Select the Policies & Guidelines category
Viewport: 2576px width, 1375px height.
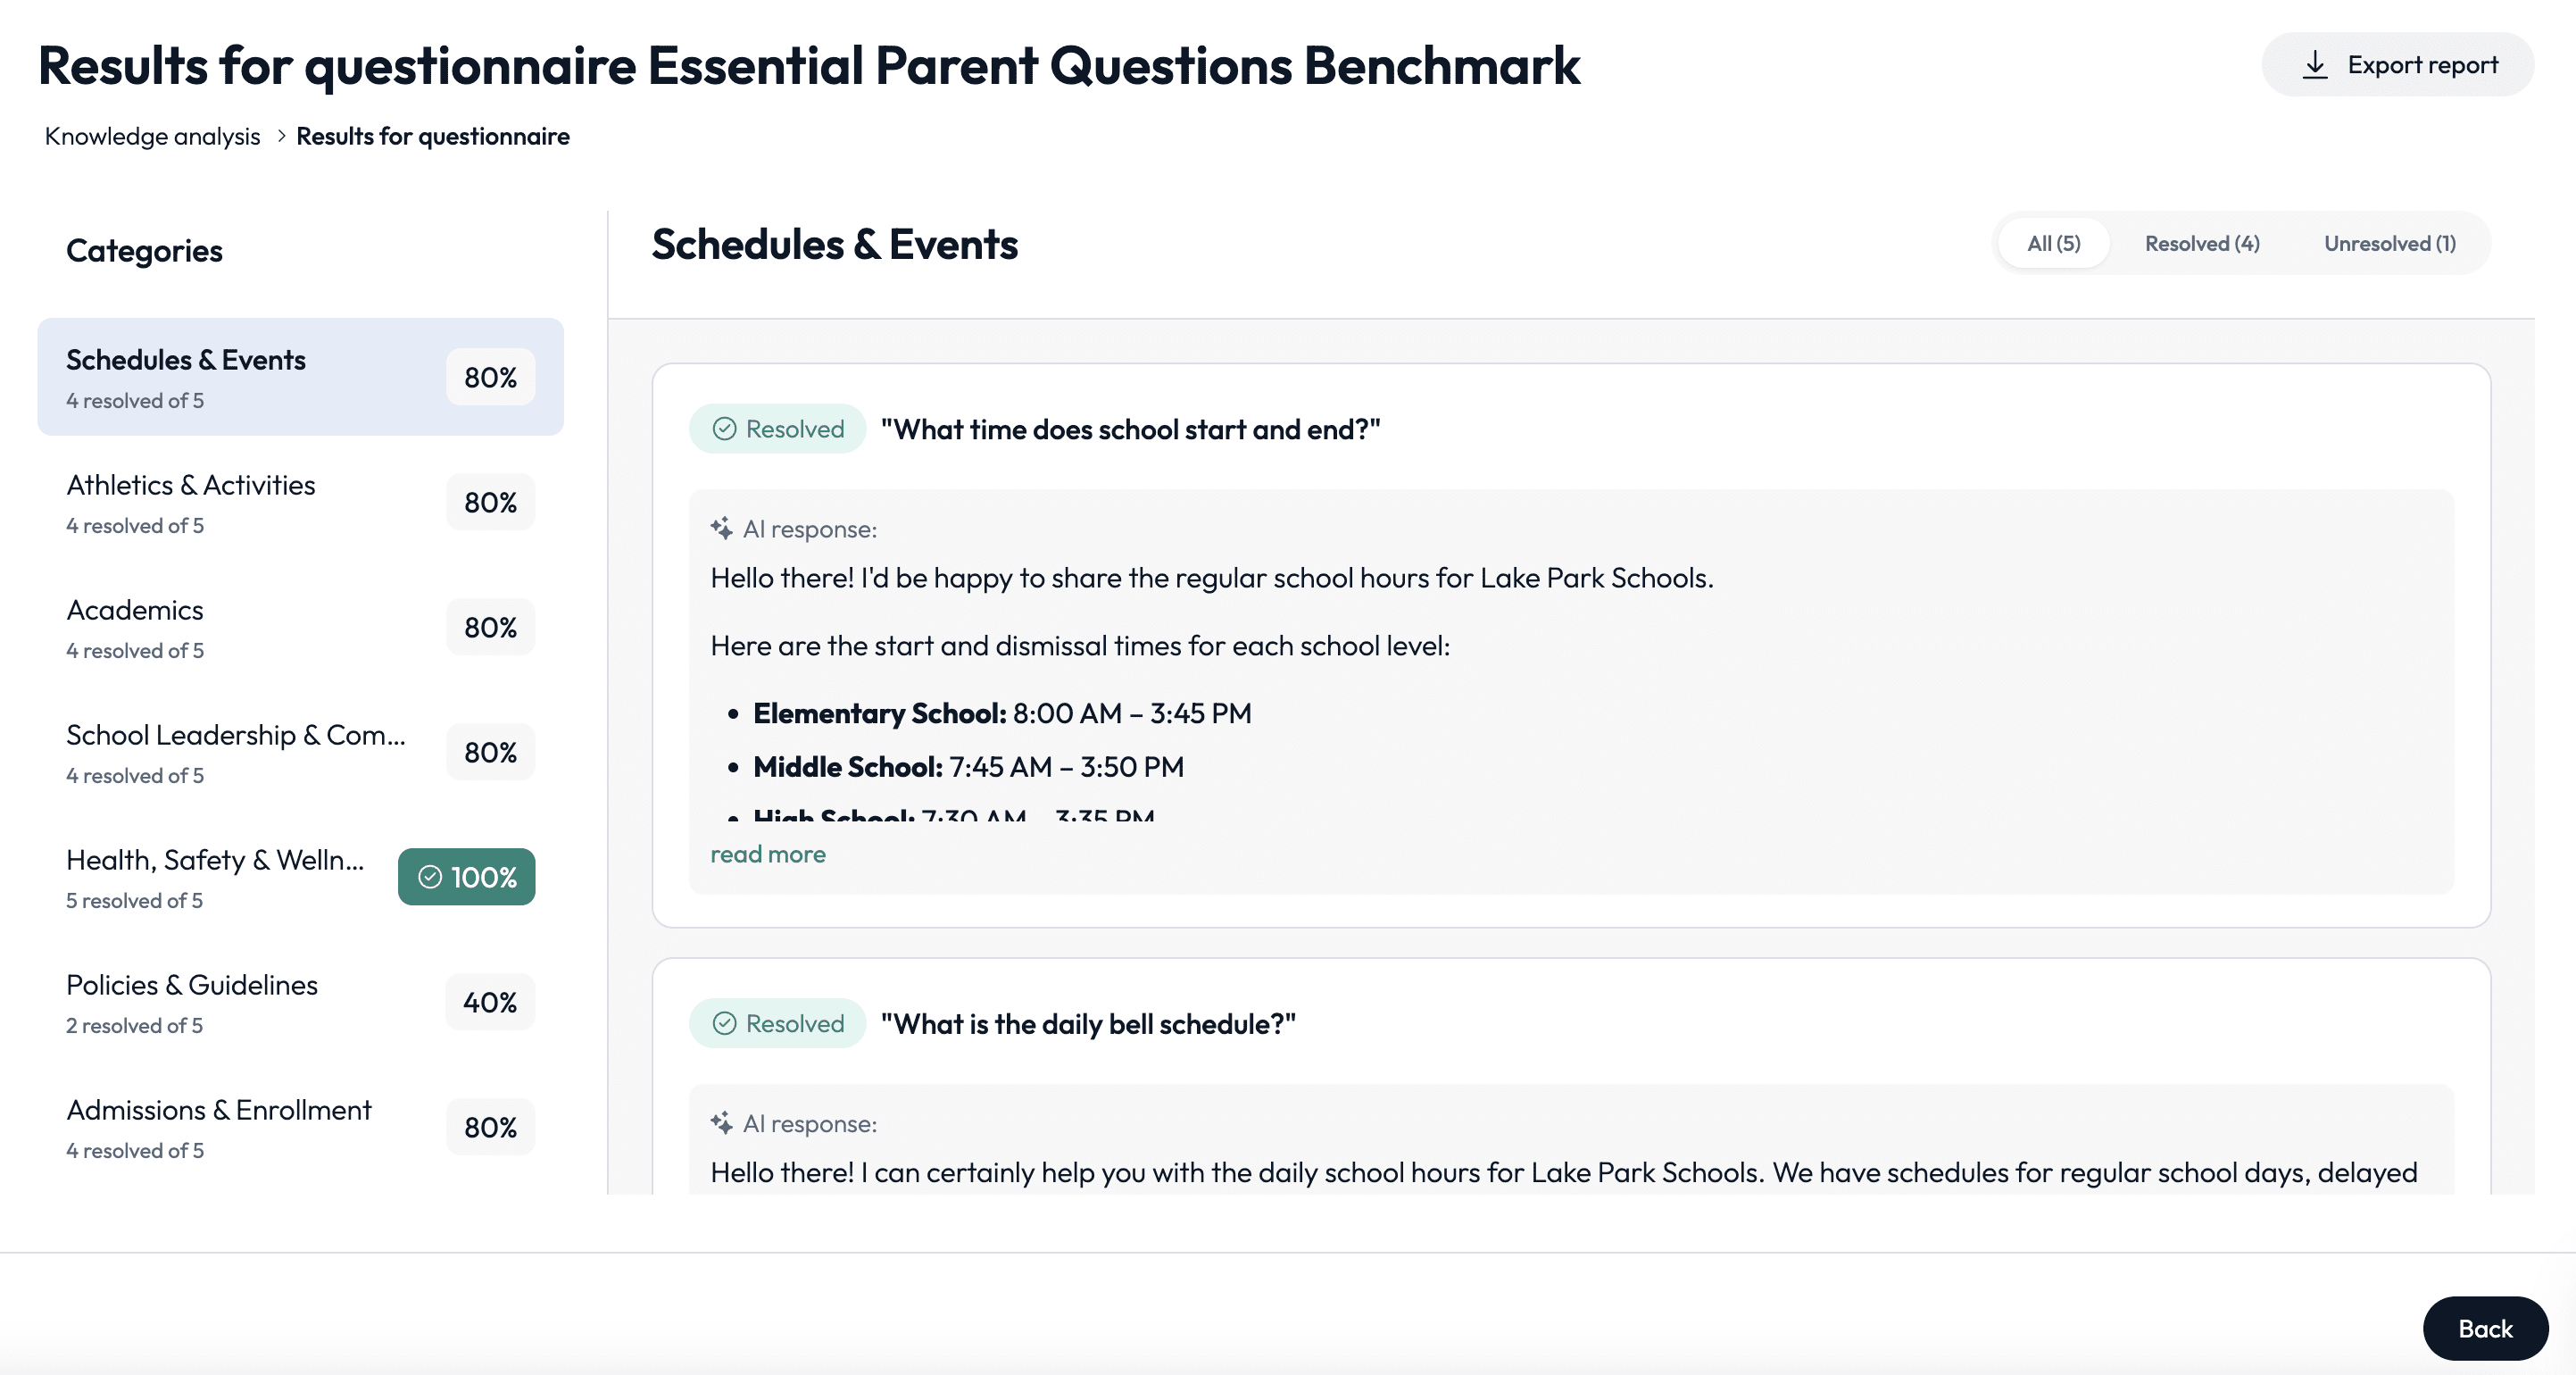point(301,1002)
